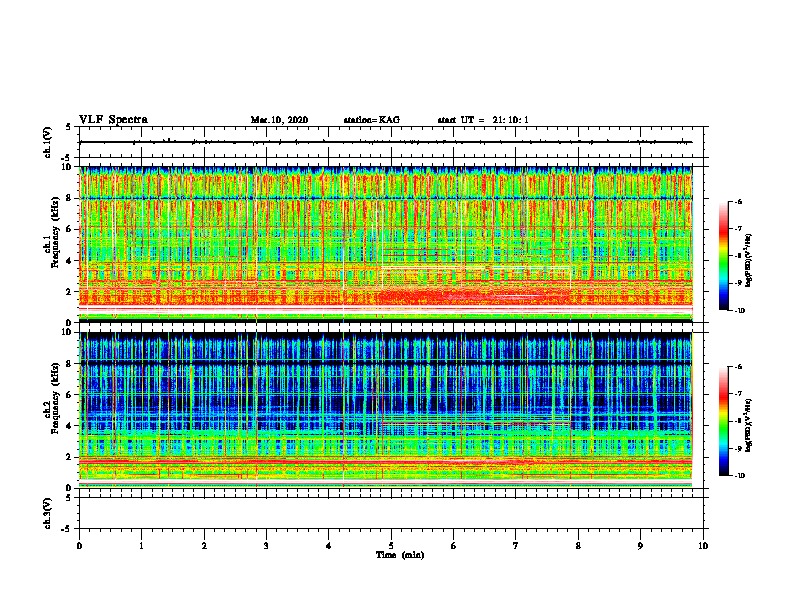Screen dimensions: 792x612
Task: Click the "station=KAG" label
Action: click(x=371, y=120)
